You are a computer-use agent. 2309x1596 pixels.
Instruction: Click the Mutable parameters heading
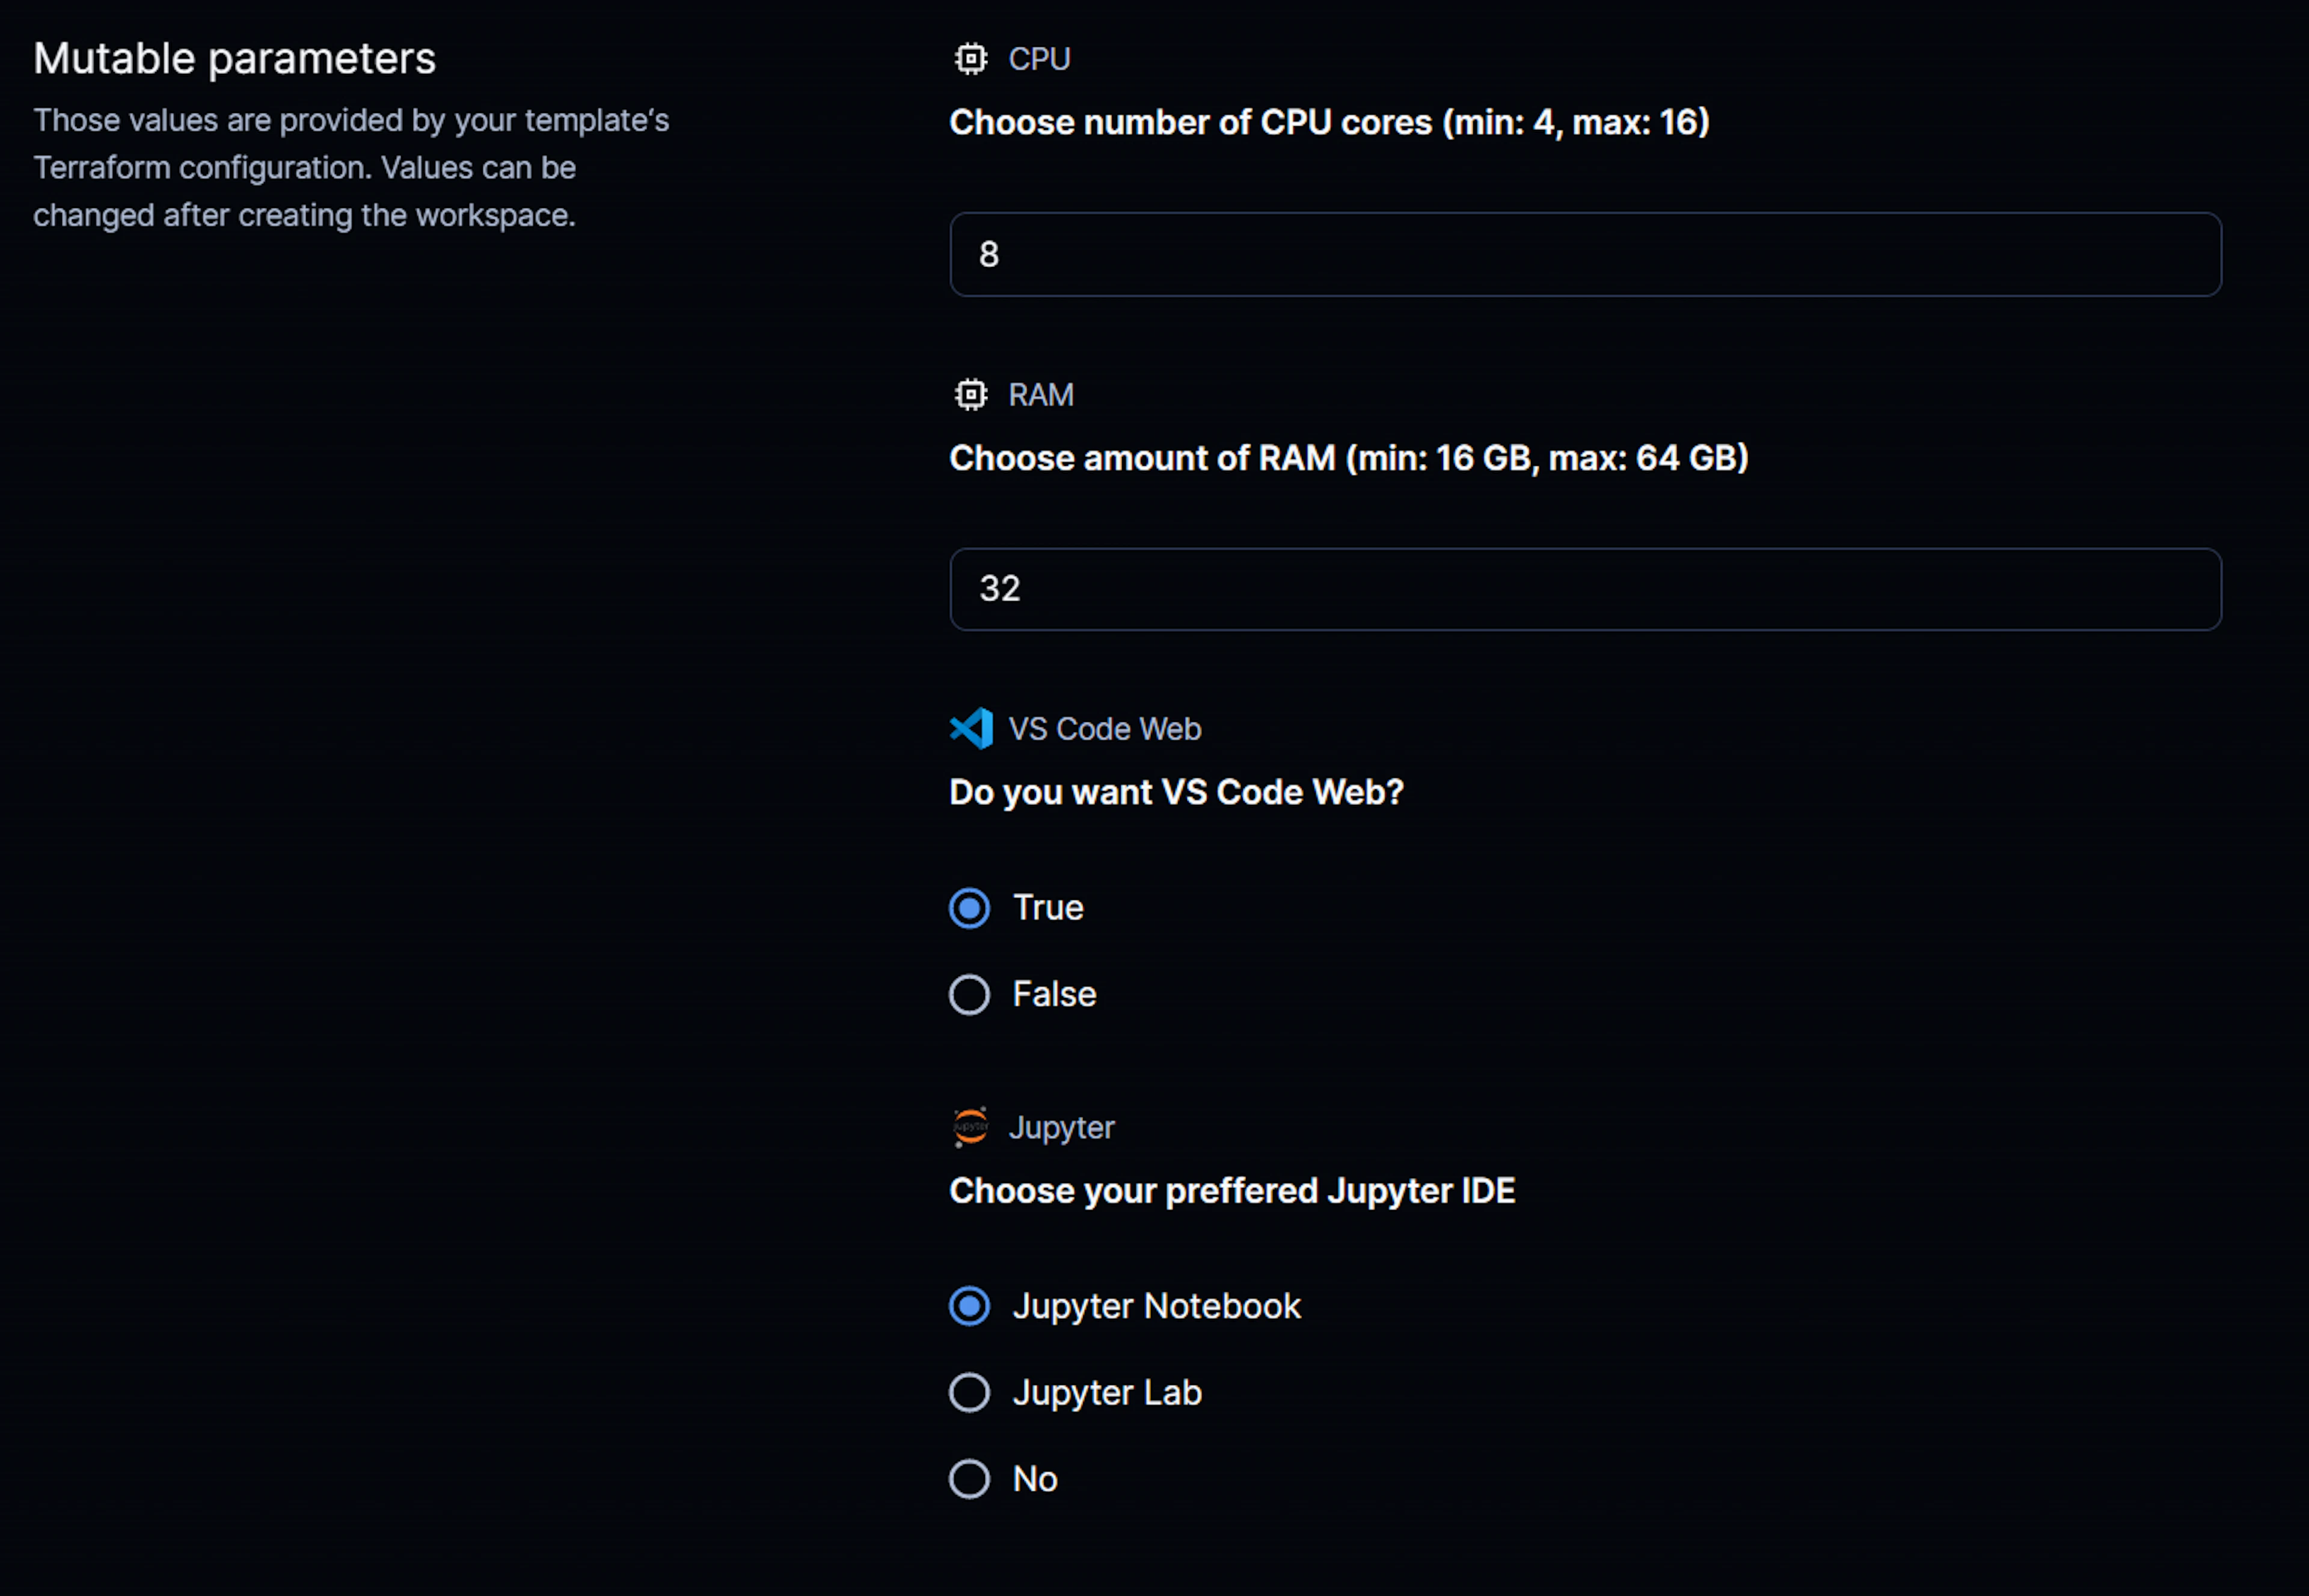[x=234, y=59]
